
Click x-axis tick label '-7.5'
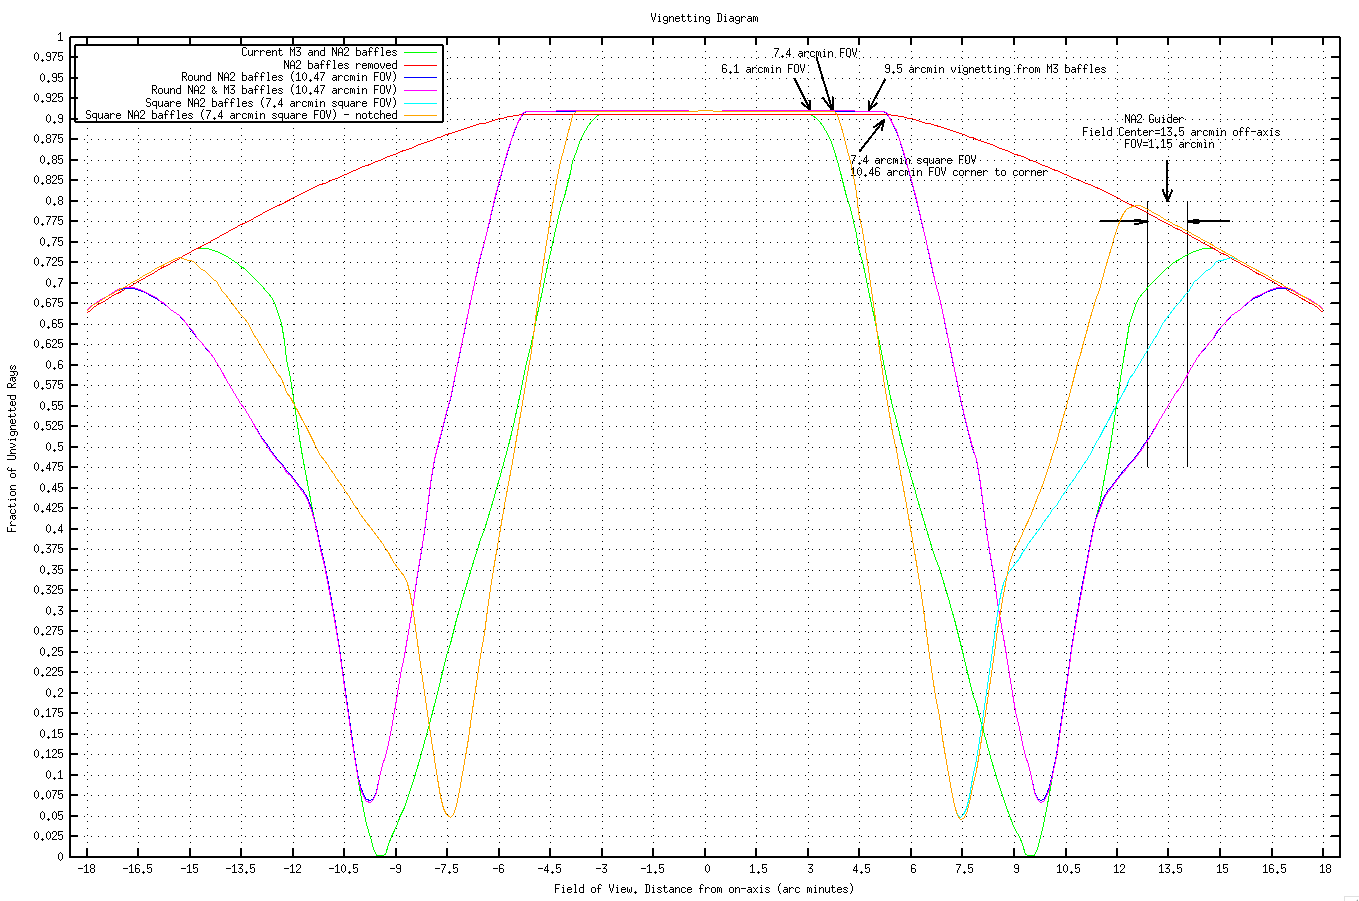click(446, 870)
